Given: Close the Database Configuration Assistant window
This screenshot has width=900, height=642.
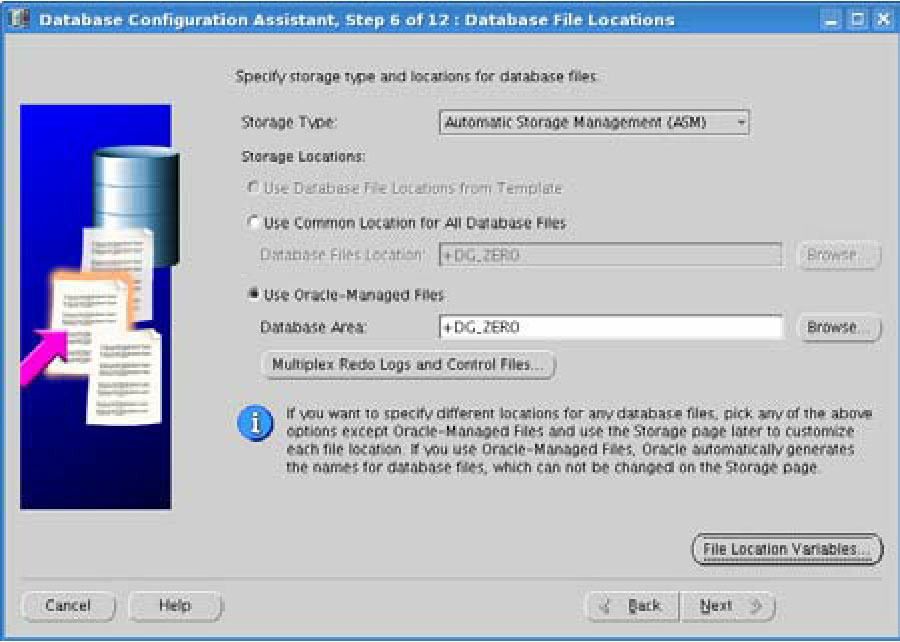Looking at the screenshot, I should click(882, 19).
